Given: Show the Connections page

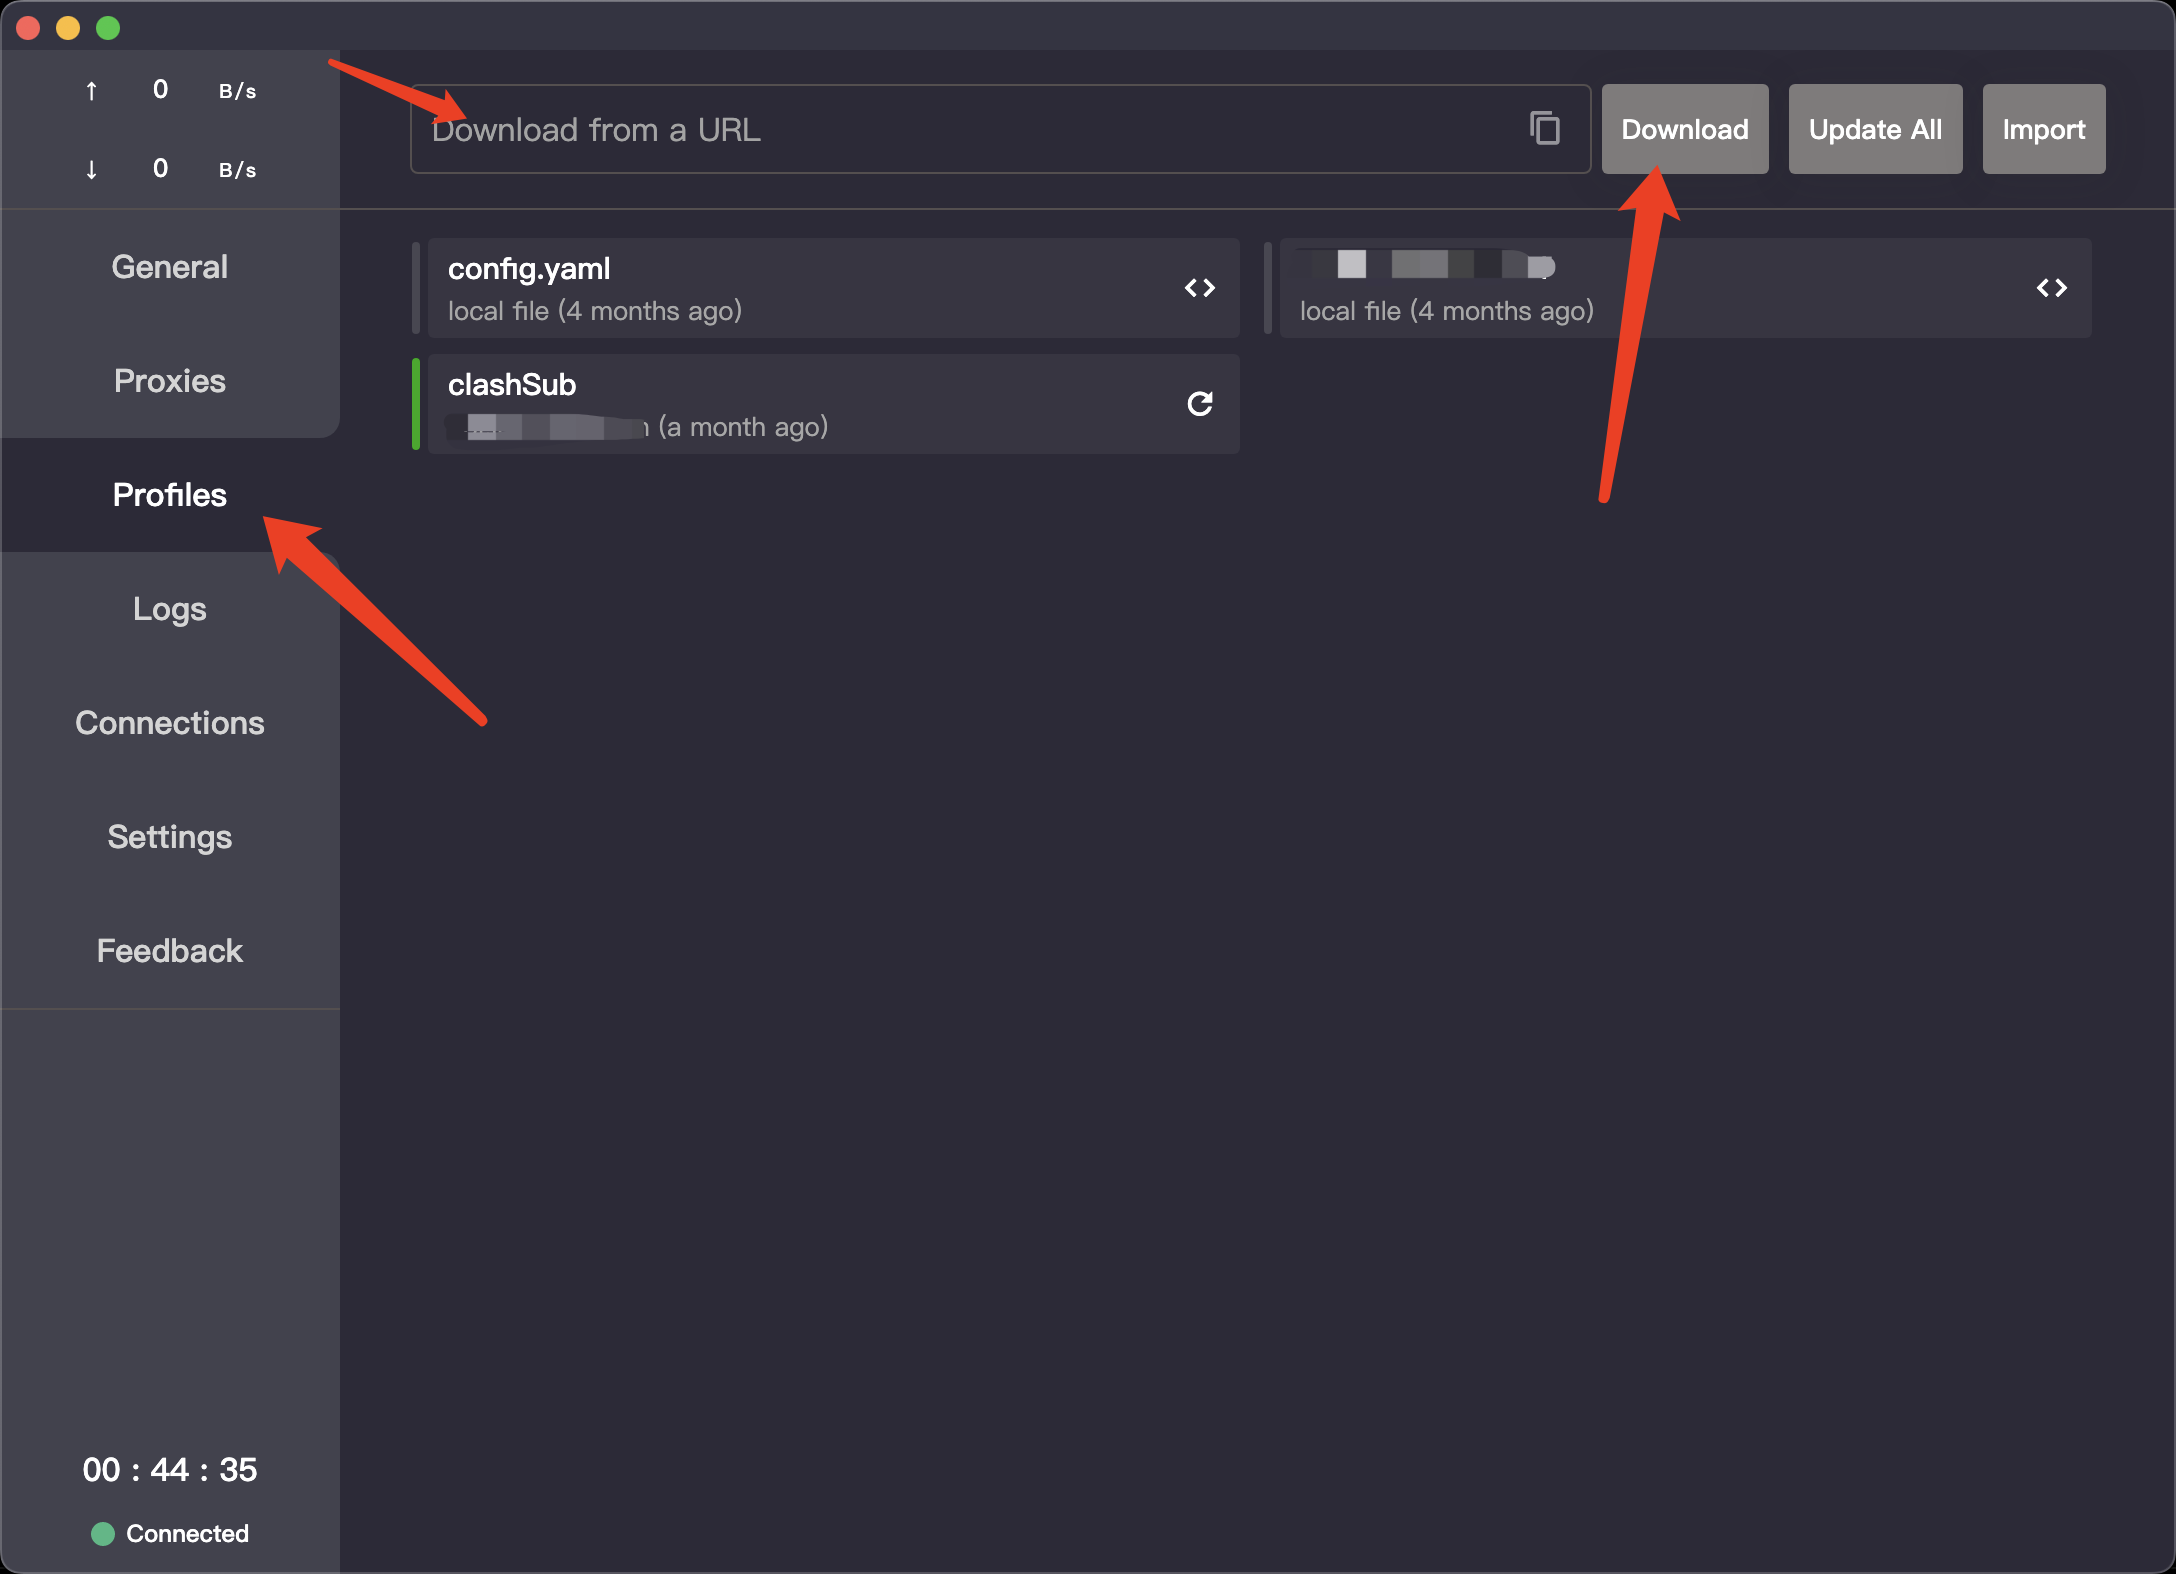Looking at the screenshot, I should 170,723.
